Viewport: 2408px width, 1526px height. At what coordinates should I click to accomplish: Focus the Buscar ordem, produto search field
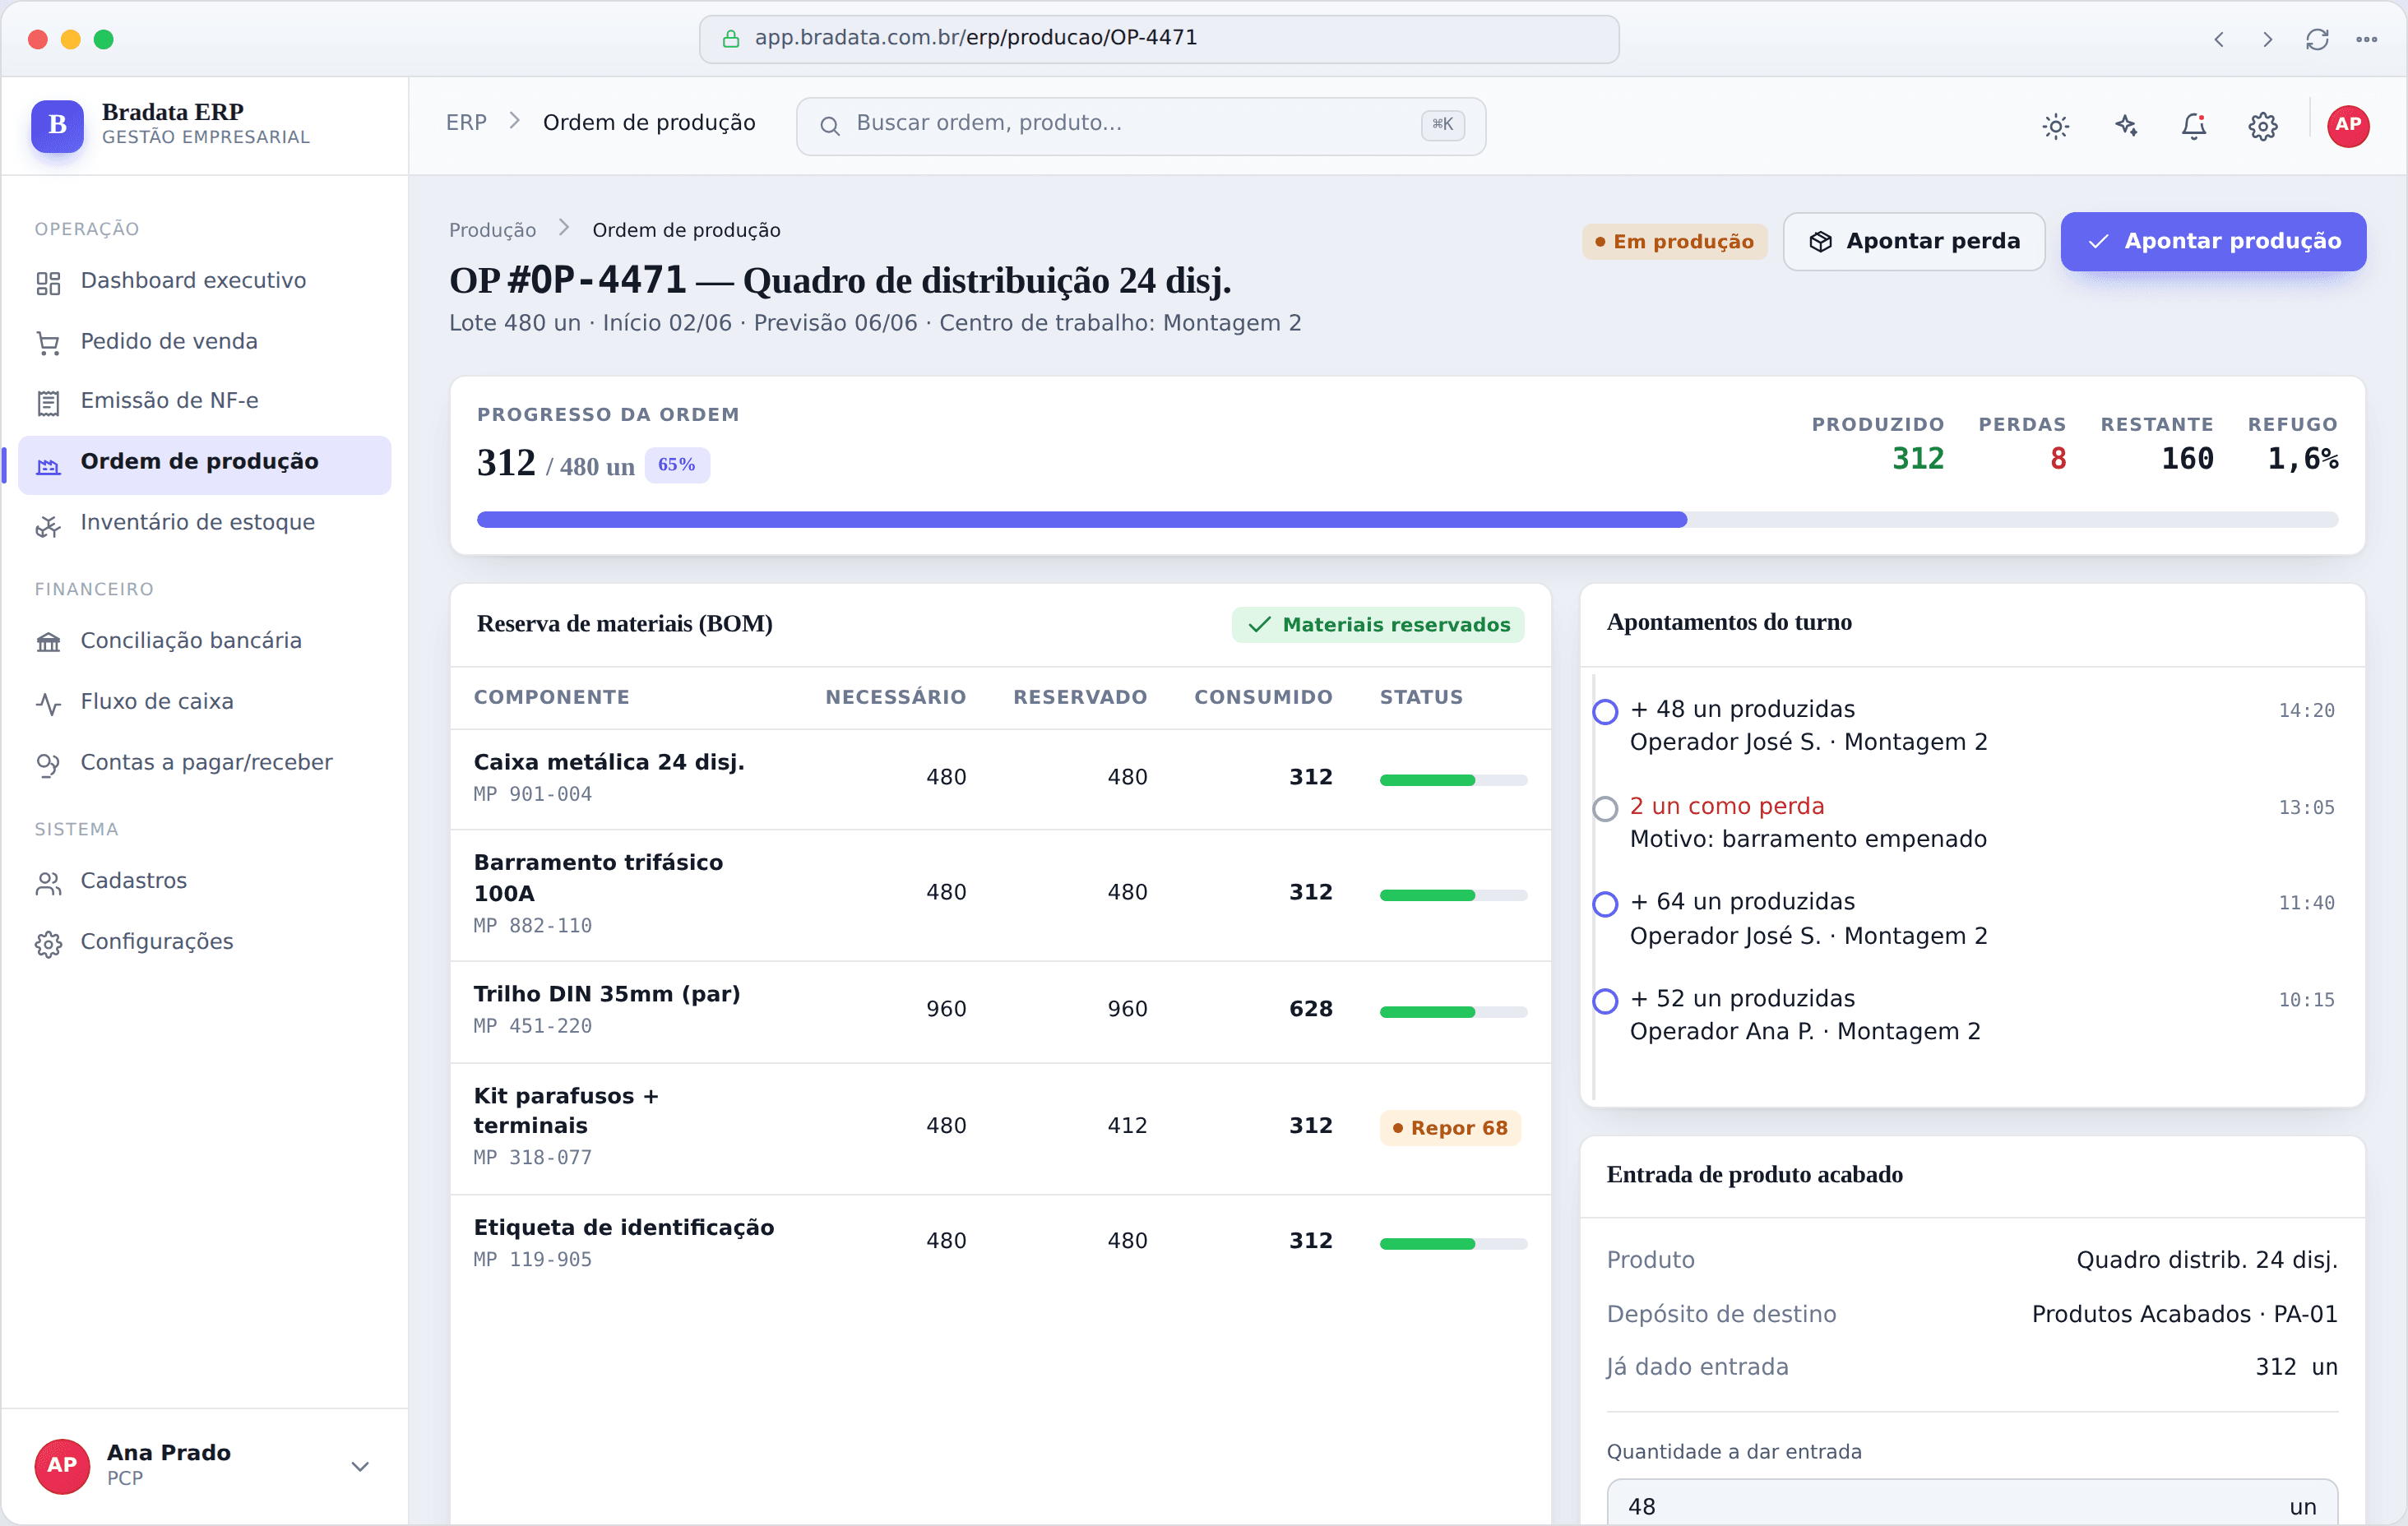coord(1141,125)
